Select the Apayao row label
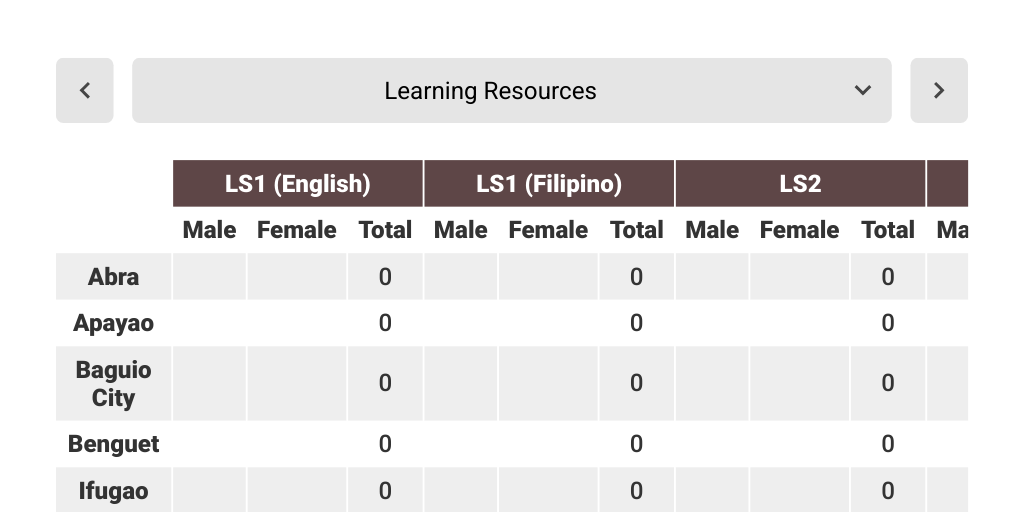This screenshot has height=512, width=1024. tap(114, 323)
